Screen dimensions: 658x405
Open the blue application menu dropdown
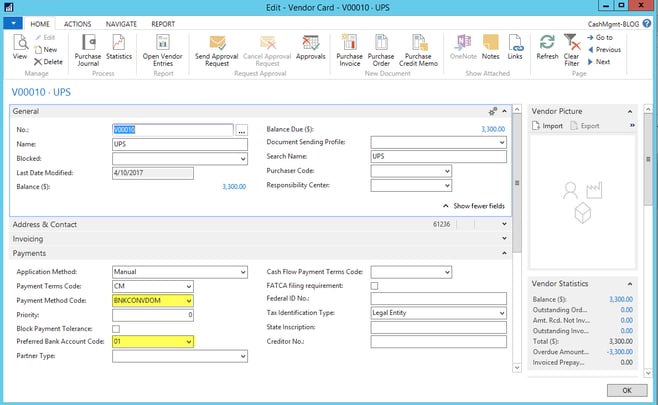coord(13,23)
